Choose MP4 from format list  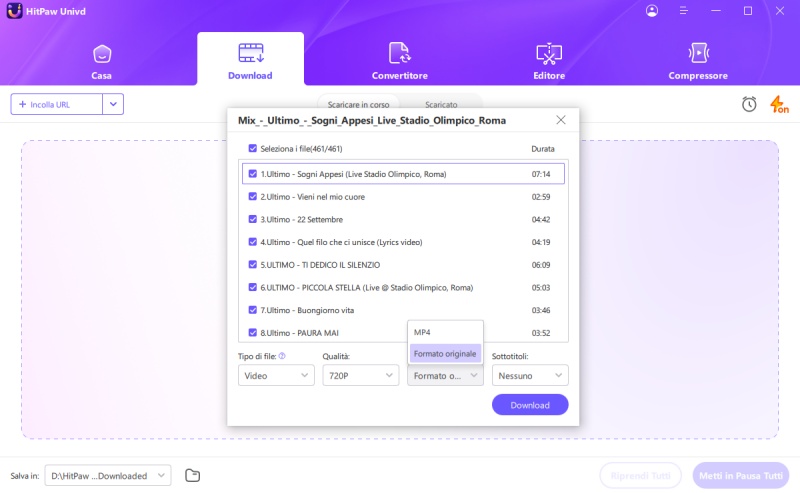click(x=445, y=332)
